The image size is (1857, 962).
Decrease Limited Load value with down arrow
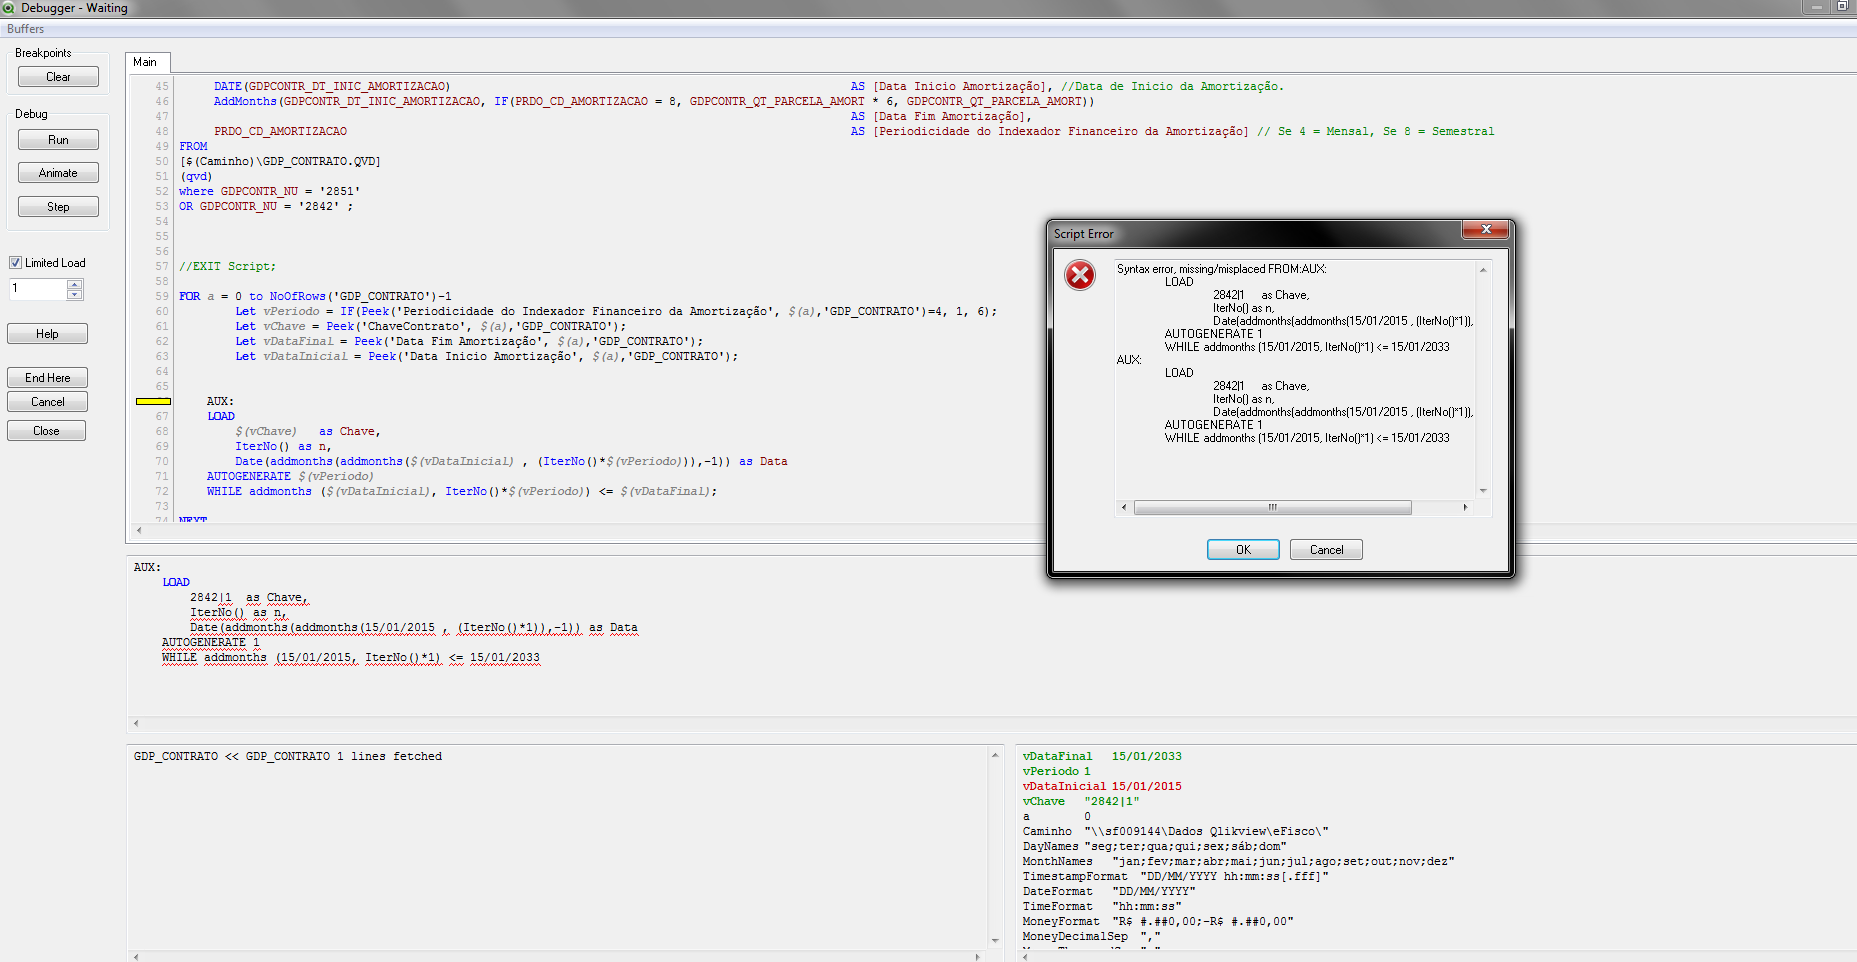75,295
